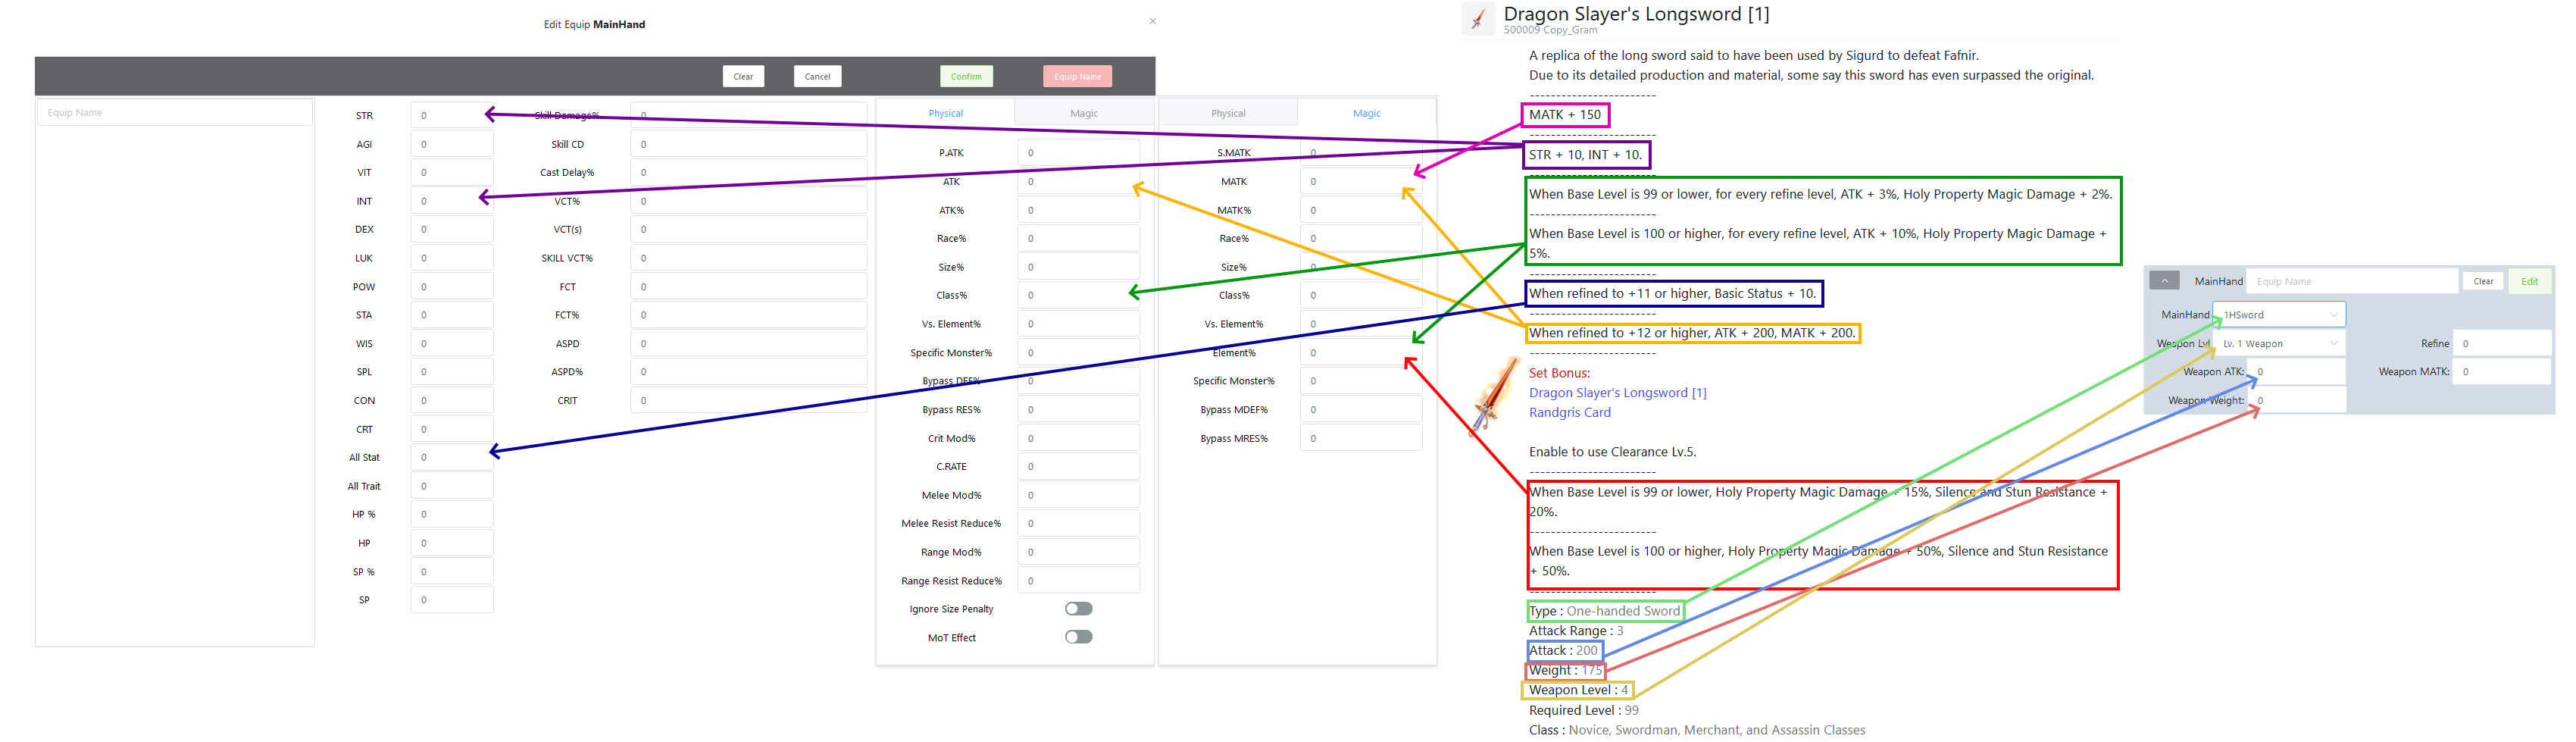Image resolution: width=2576 pixels, height=742 pixels.
Task: Click the 'Enable to use Clearance Lv.5.' text
Action: (1612, 452)
